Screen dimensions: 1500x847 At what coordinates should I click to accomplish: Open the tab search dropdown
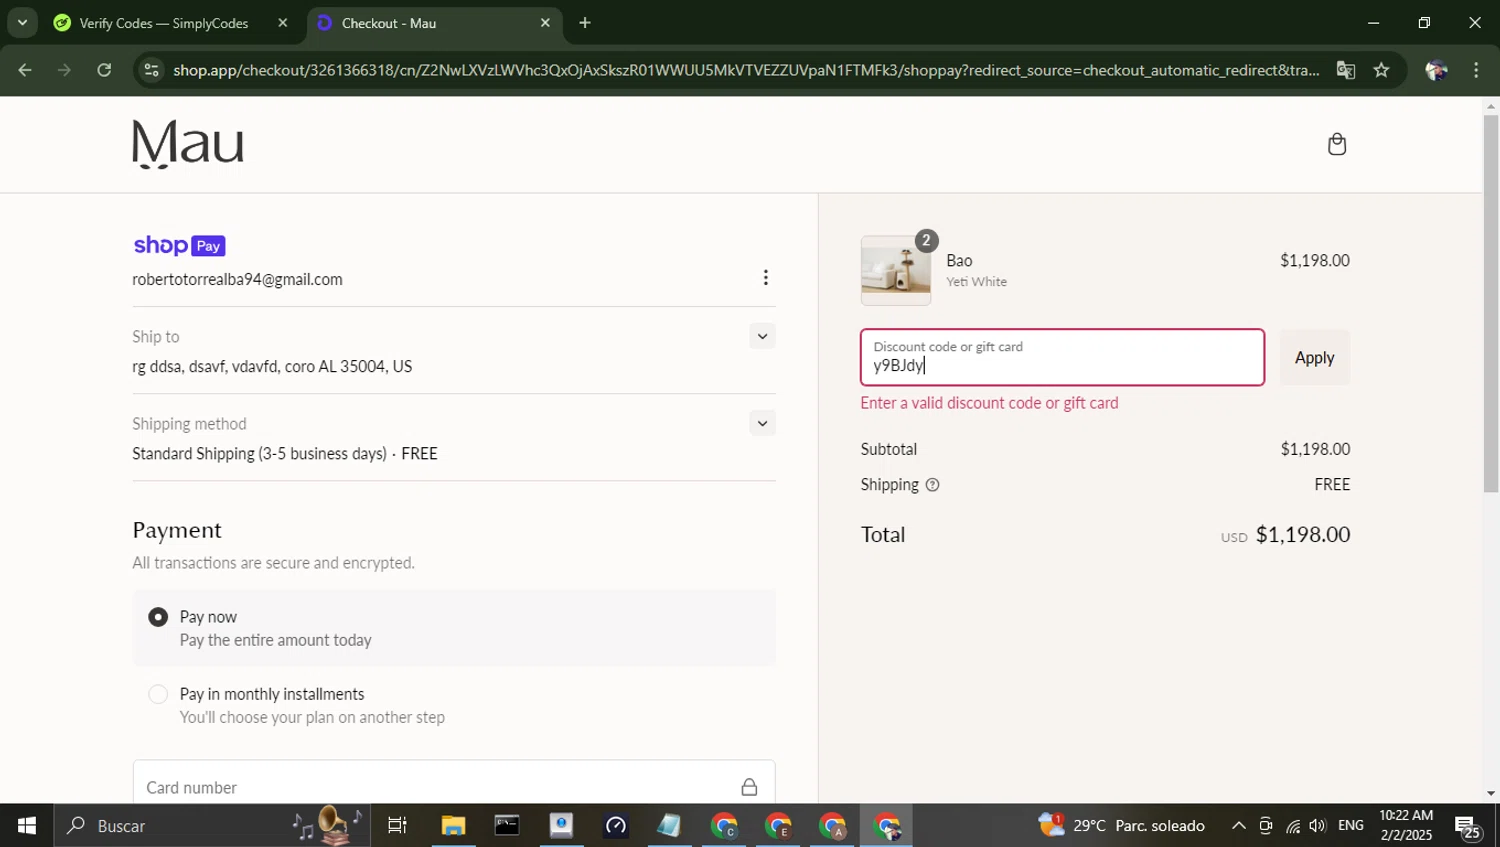point(21,23)
